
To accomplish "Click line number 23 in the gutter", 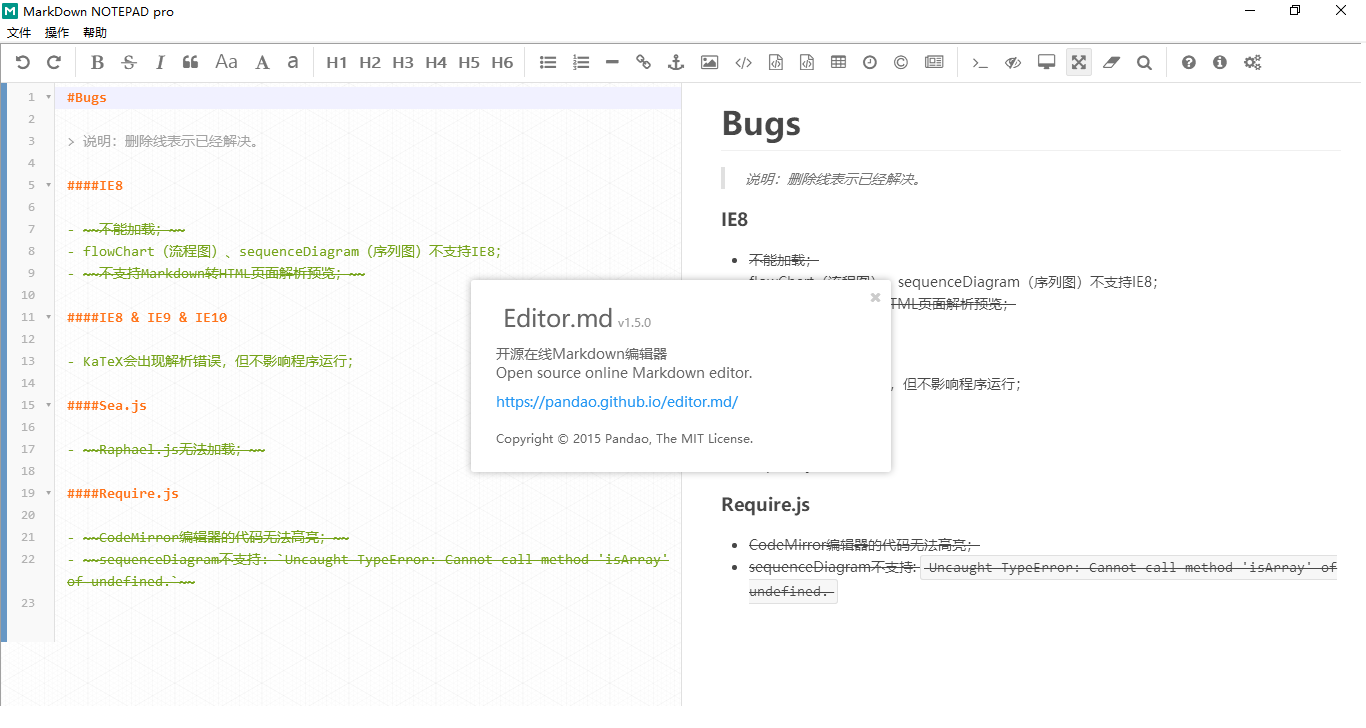I will [28, 603].
